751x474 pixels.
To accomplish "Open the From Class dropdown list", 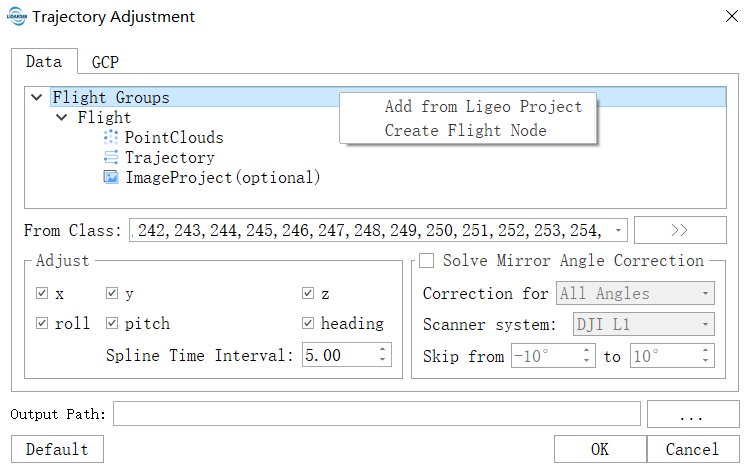I will click(620, 231).
